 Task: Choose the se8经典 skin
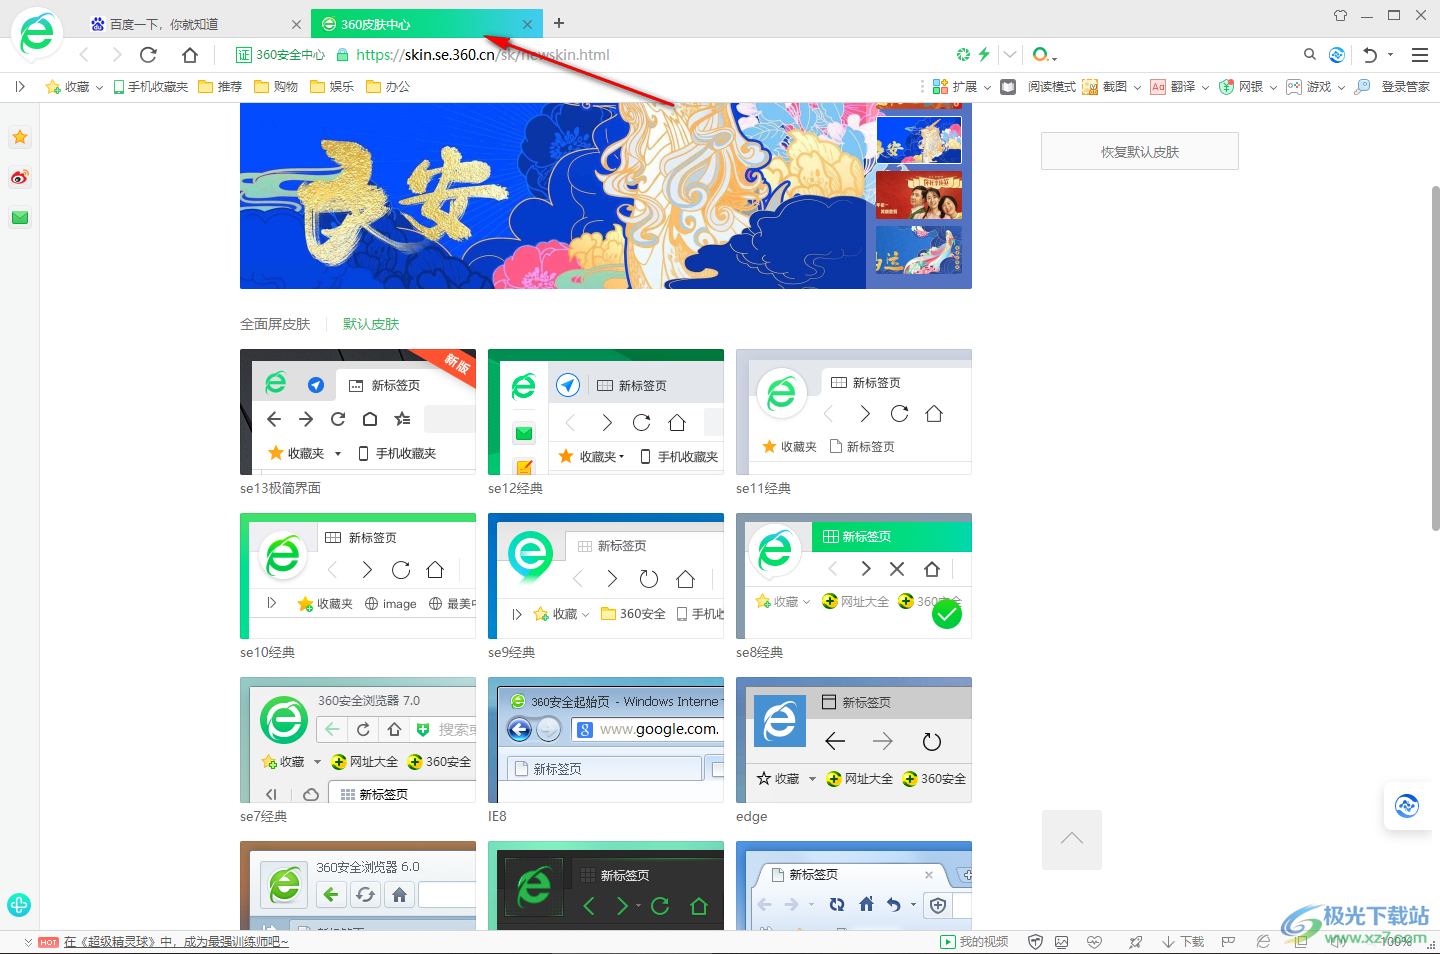coord(854,576)
